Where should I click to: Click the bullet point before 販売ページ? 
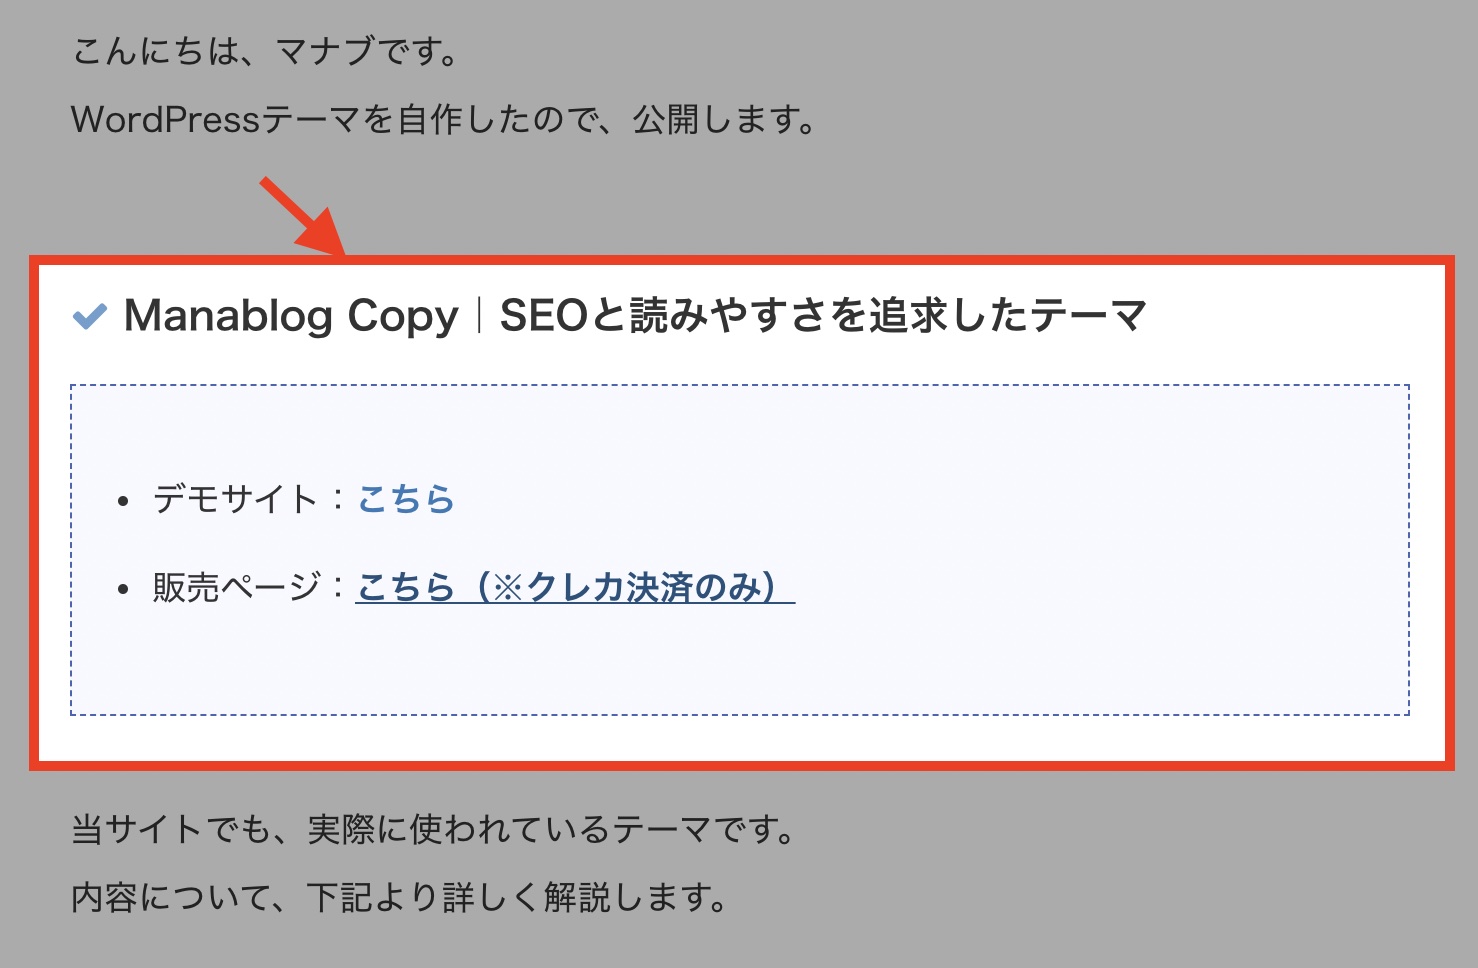(x=123, y=589)
